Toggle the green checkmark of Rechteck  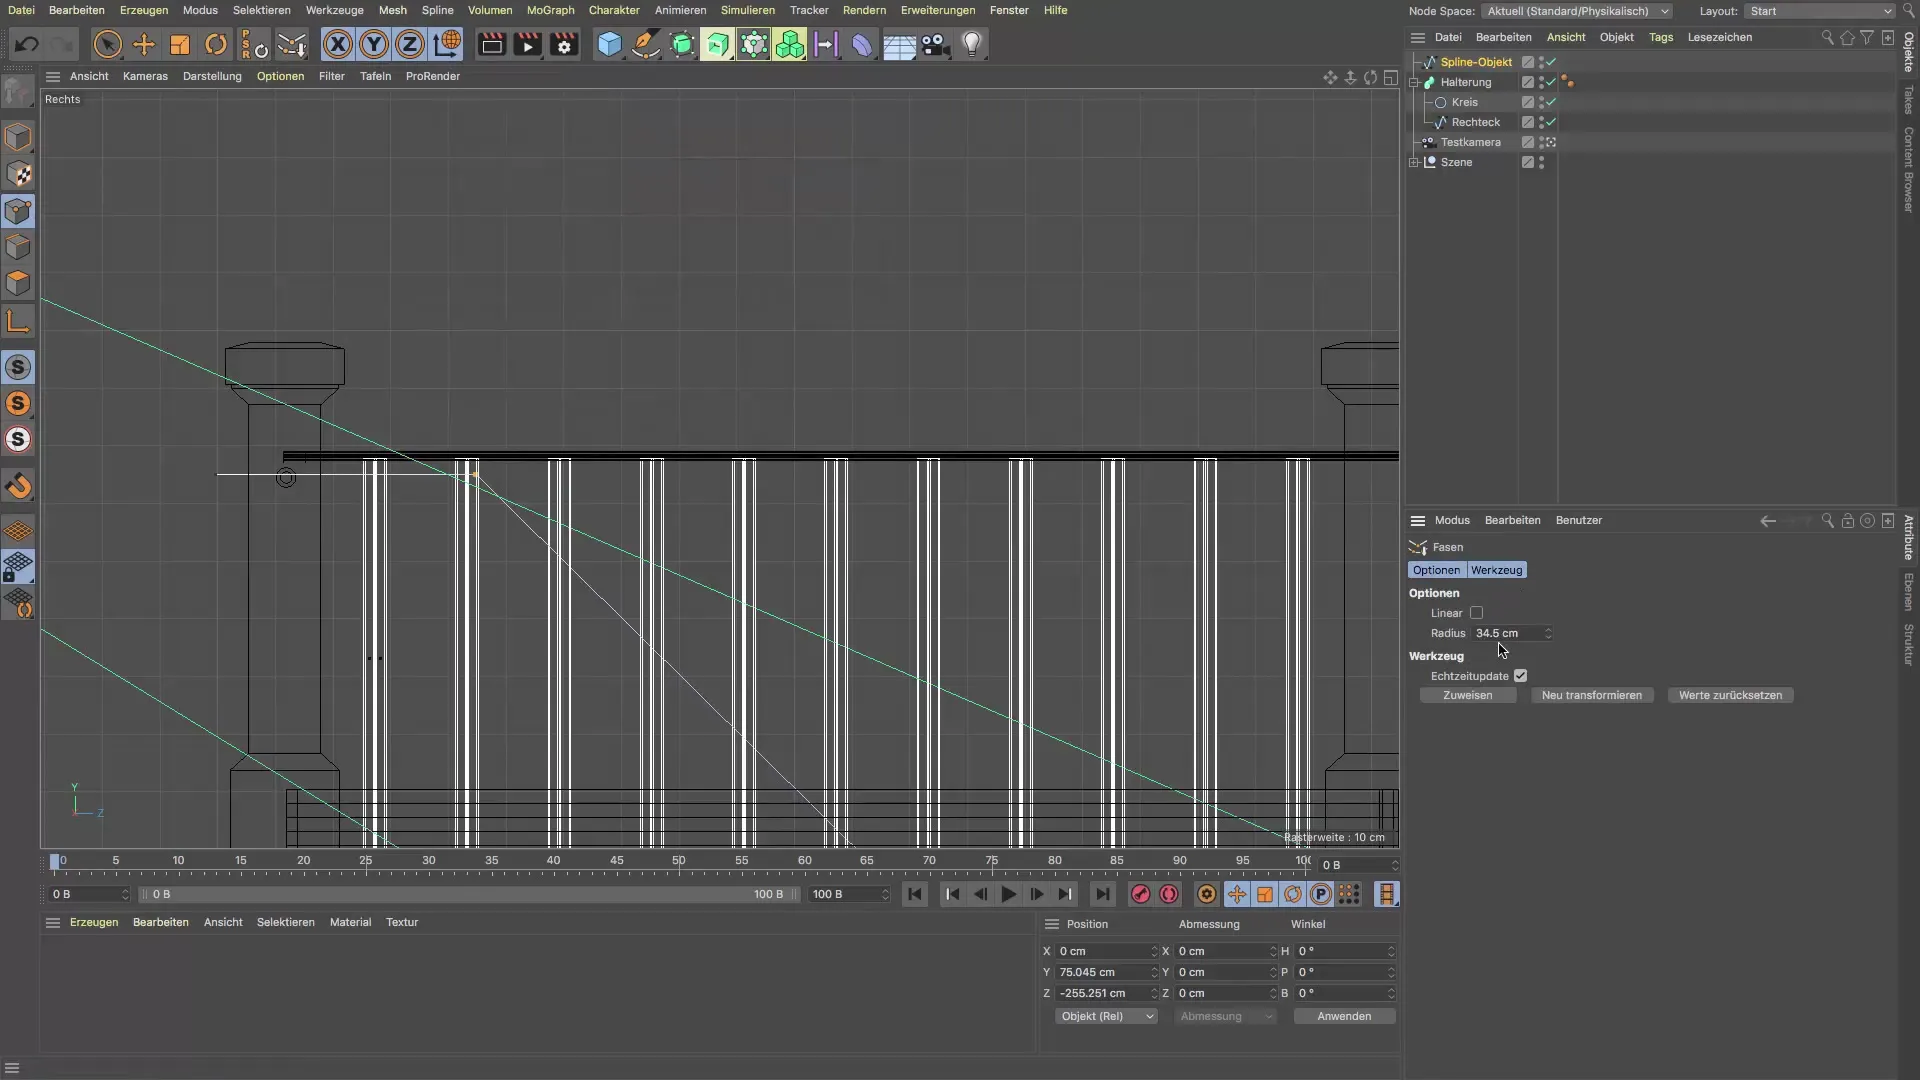(1551, 122)
